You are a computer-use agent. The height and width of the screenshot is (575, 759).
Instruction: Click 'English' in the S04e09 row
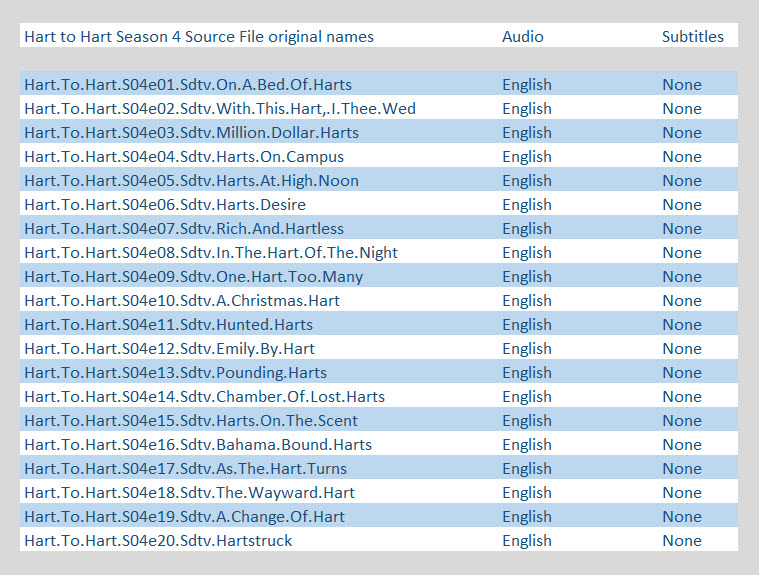click(x=527, y=277)
